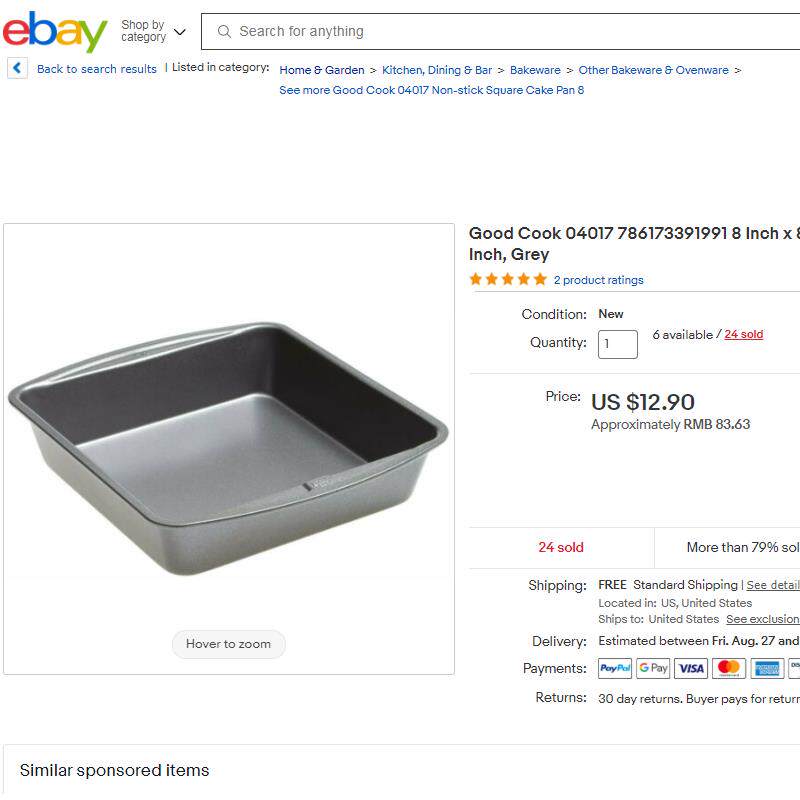Click Back to search results link
Viewport: 800px width, 800px height.
[x=97, y=69]
